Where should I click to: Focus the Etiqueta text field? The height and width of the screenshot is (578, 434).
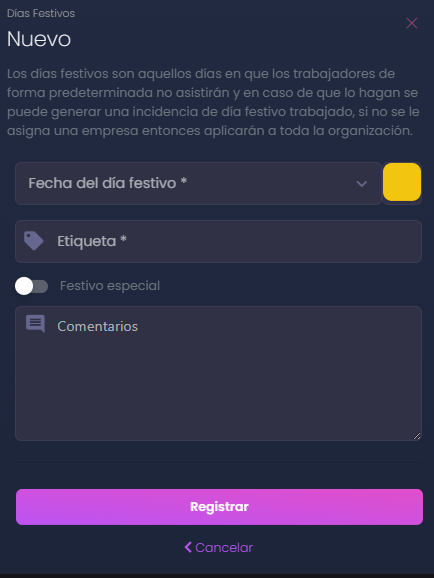point(218,241)
